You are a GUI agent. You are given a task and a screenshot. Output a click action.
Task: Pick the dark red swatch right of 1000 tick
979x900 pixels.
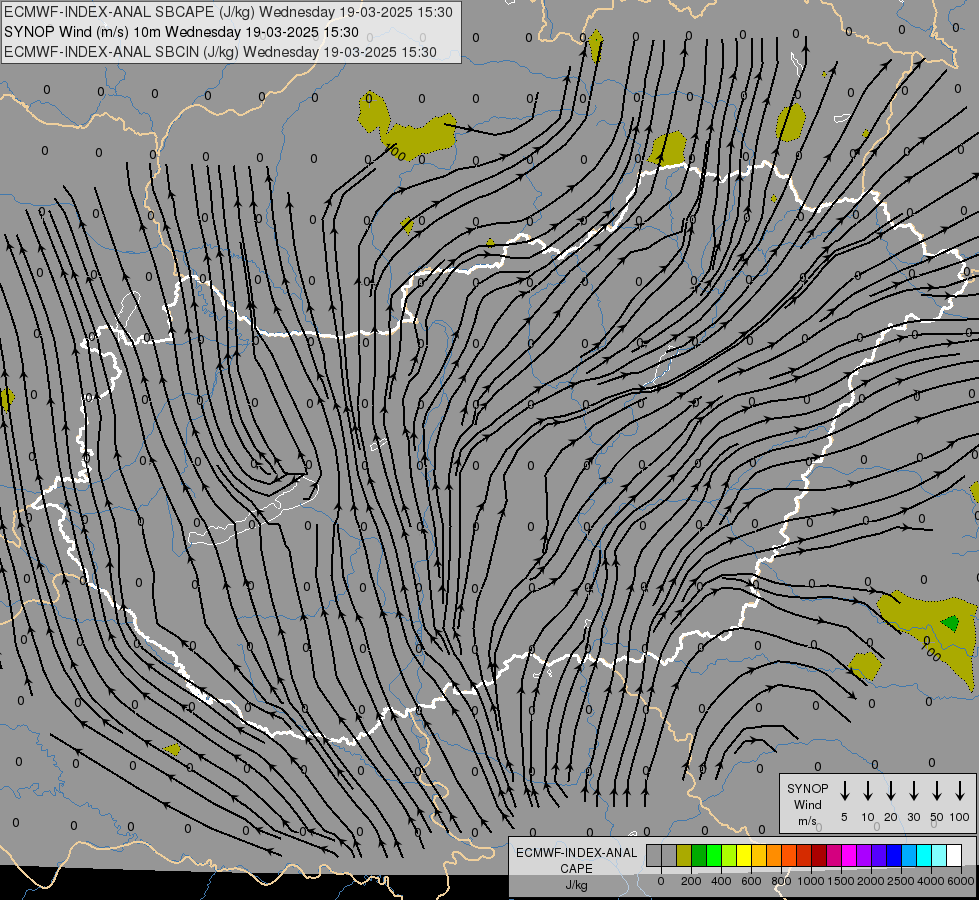coord(819,855)
